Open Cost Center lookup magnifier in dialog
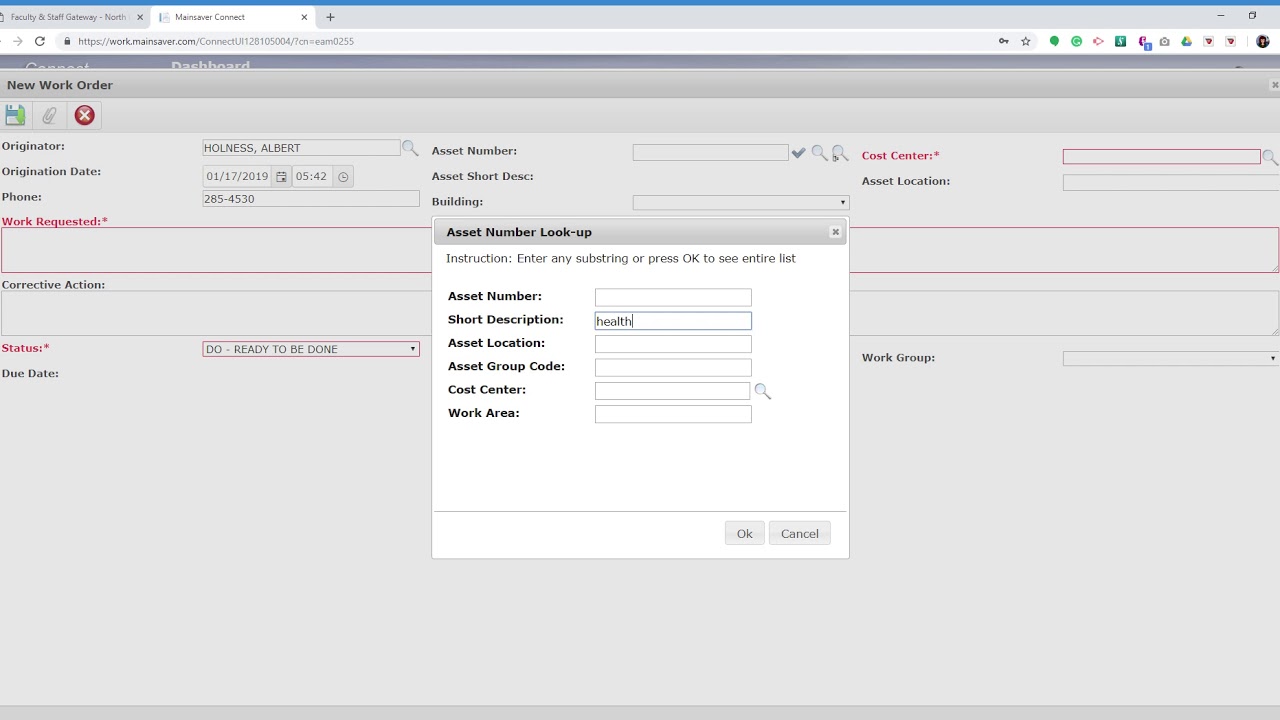Screen dimensions: 1280x720 (763, 391)
